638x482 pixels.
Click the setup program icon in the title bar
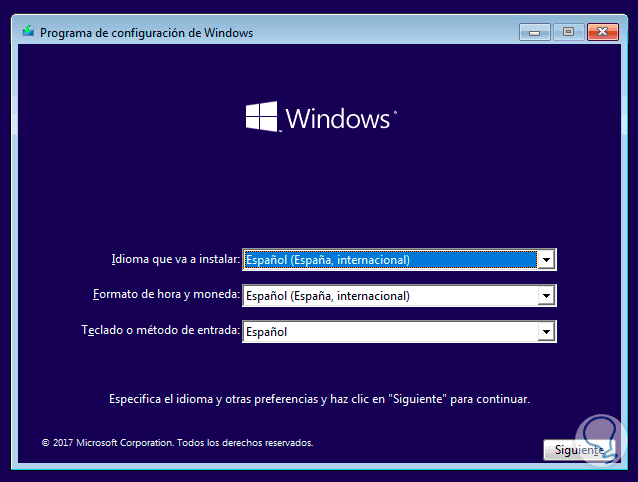click(28, 31)
